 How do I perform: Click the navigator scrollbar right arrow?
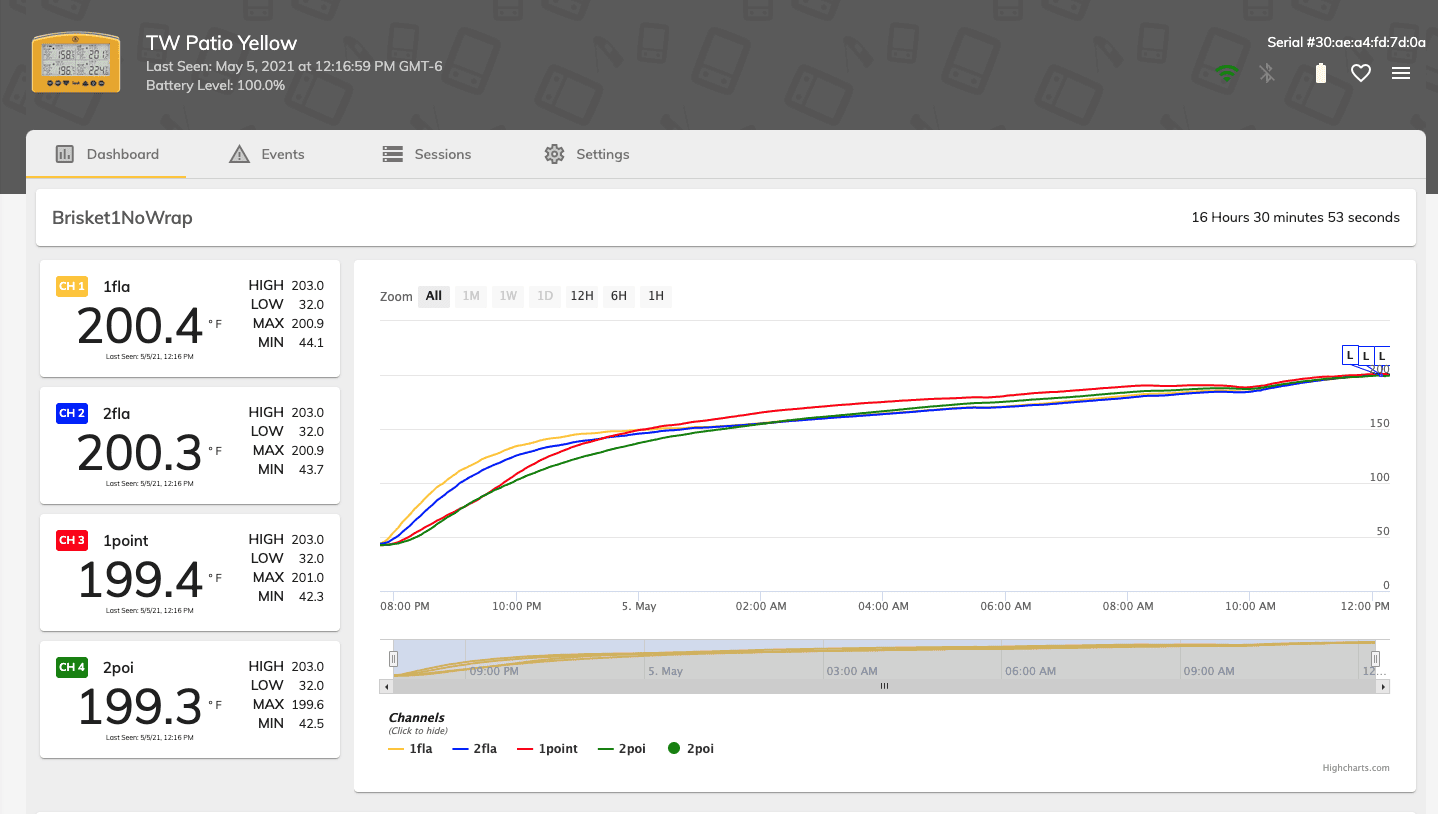(x=1383, y=687)
